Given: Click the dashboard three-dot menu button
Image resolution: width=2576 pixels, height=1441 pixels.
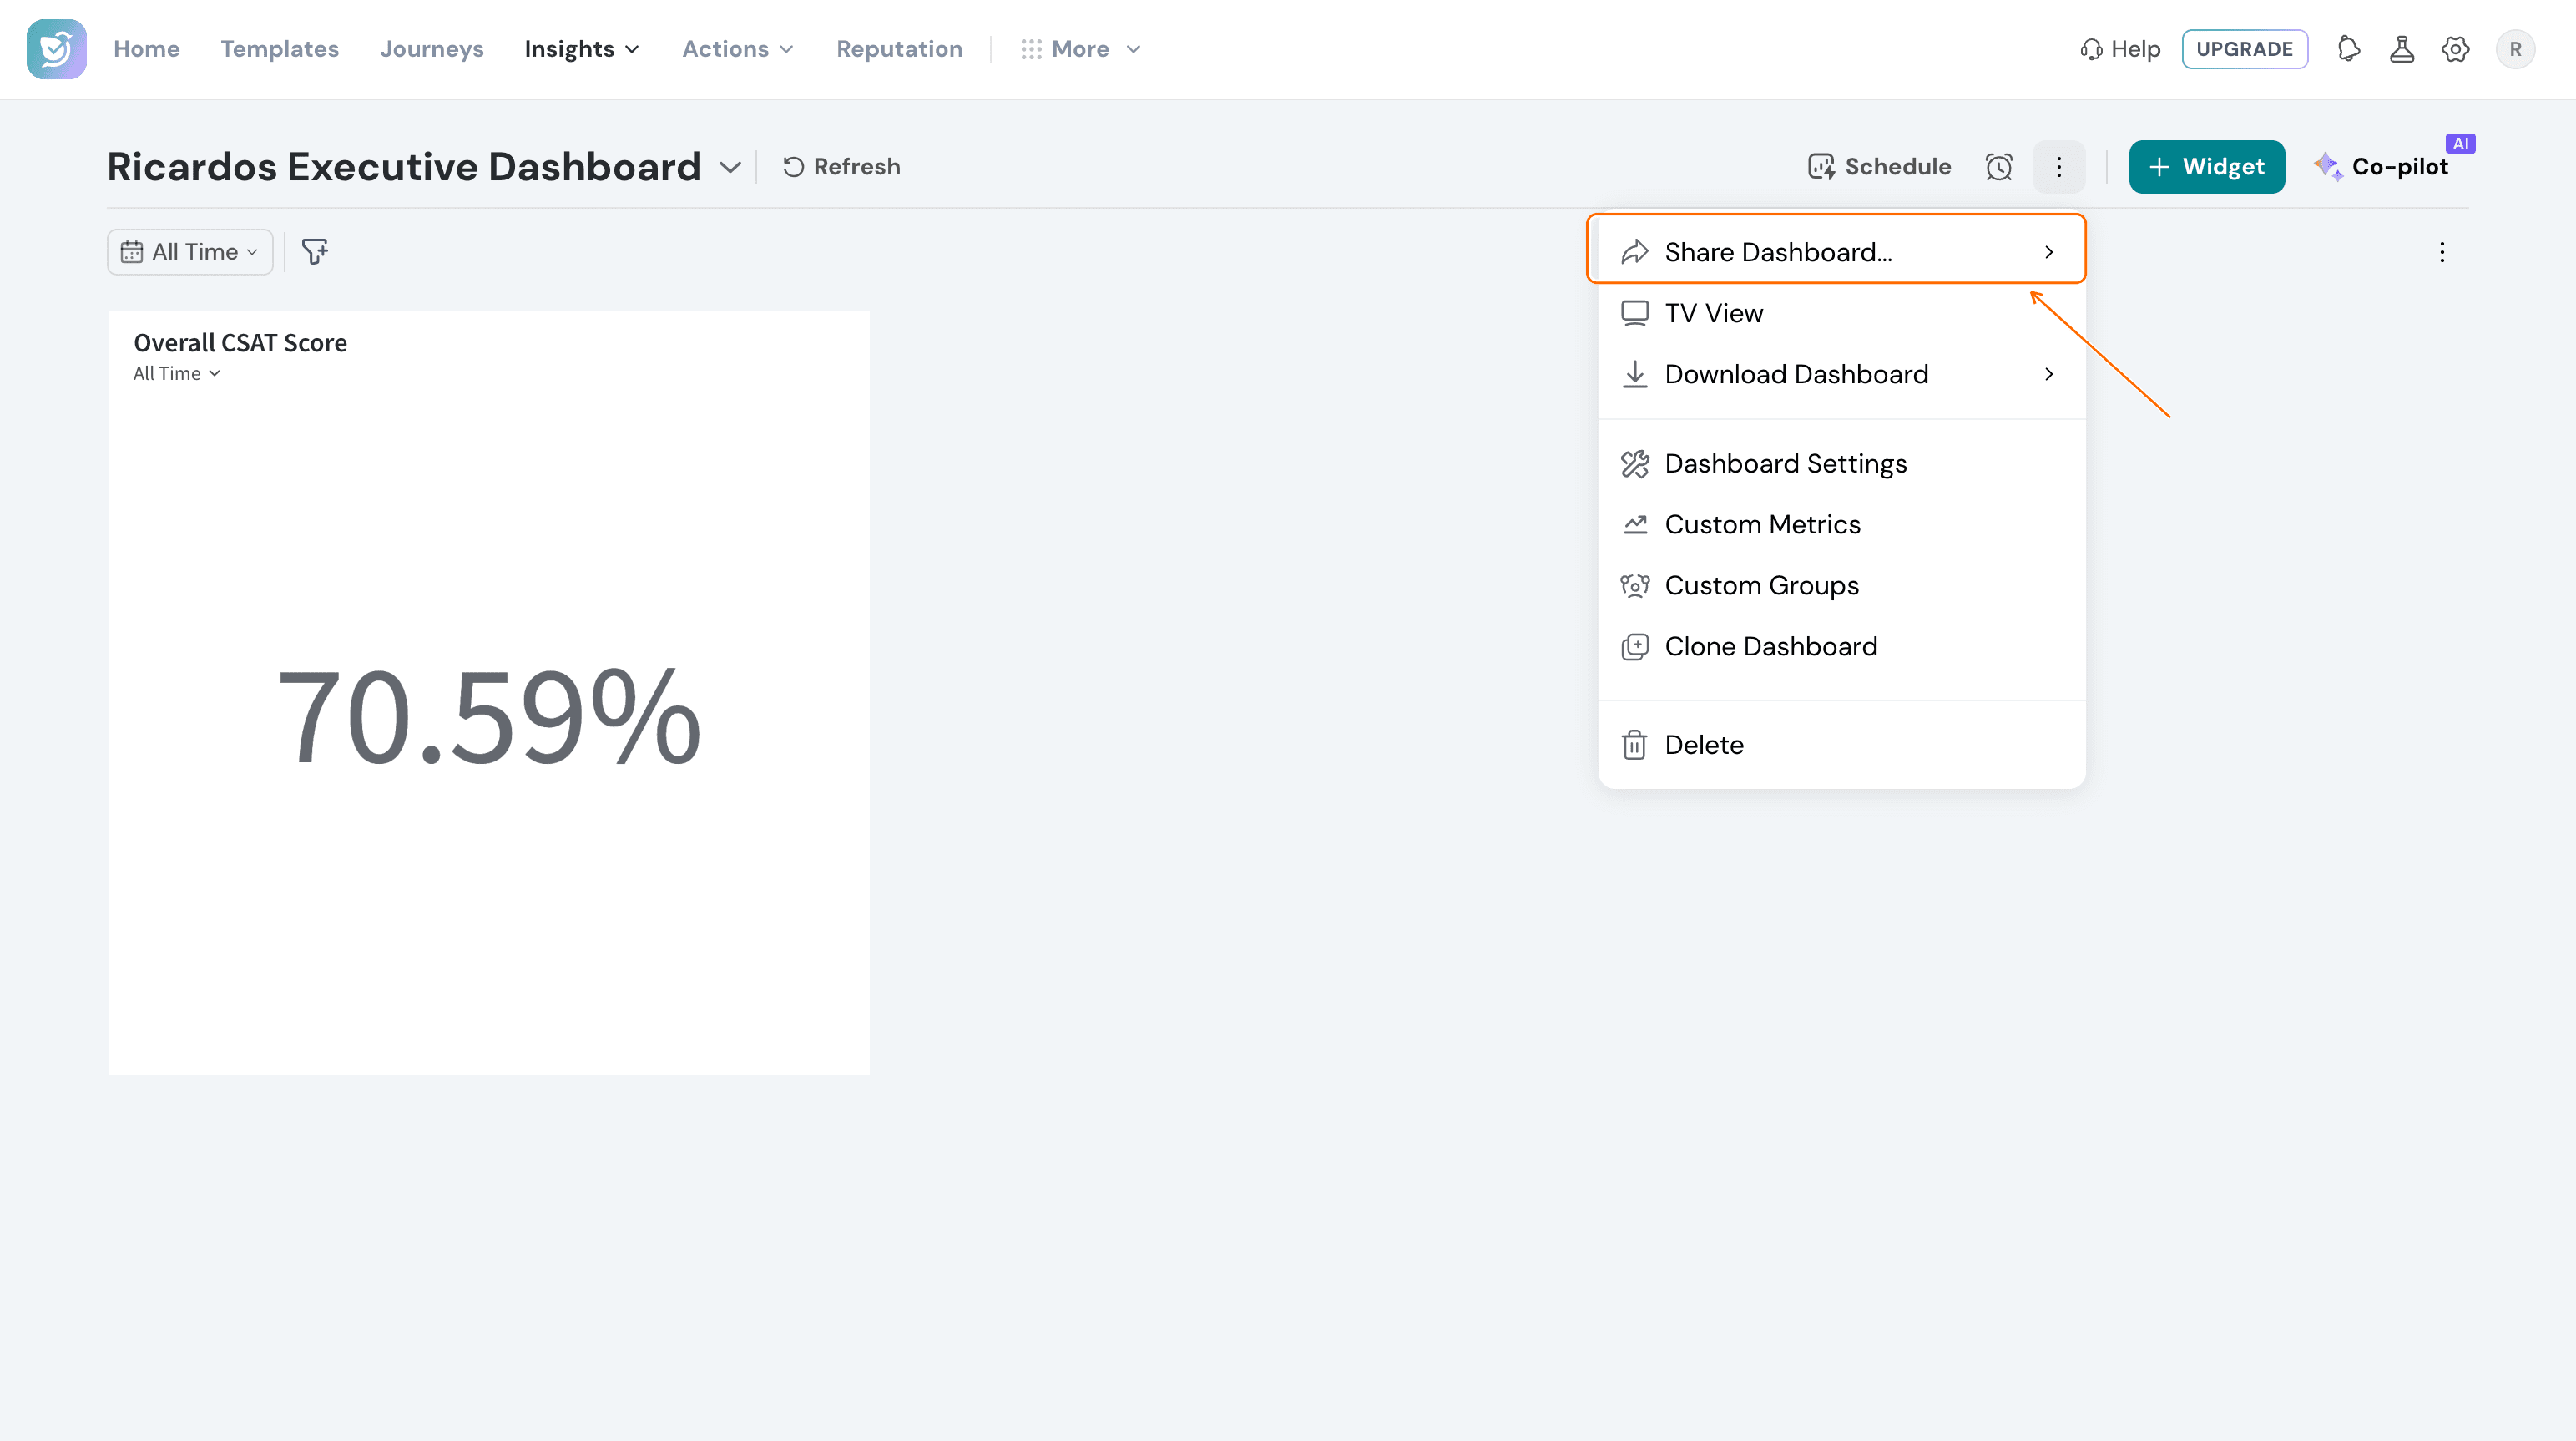Looking at the screenshot, I should coord(2059,167).
